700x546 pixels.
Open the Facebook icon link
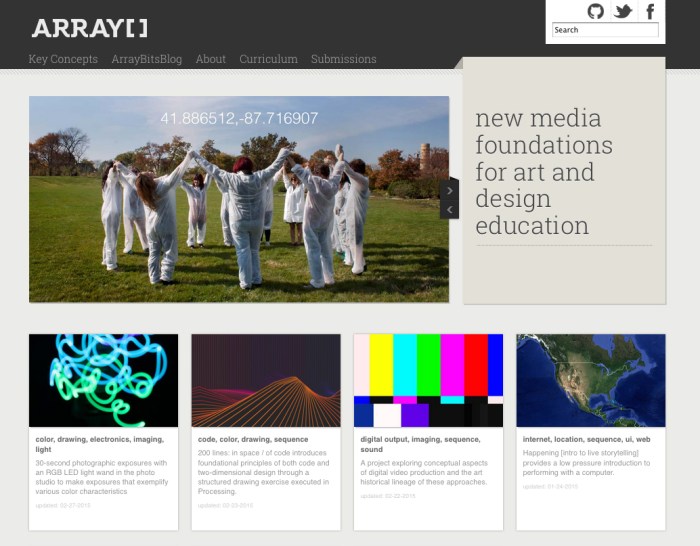pyautogui.click(x=650, y=11)
